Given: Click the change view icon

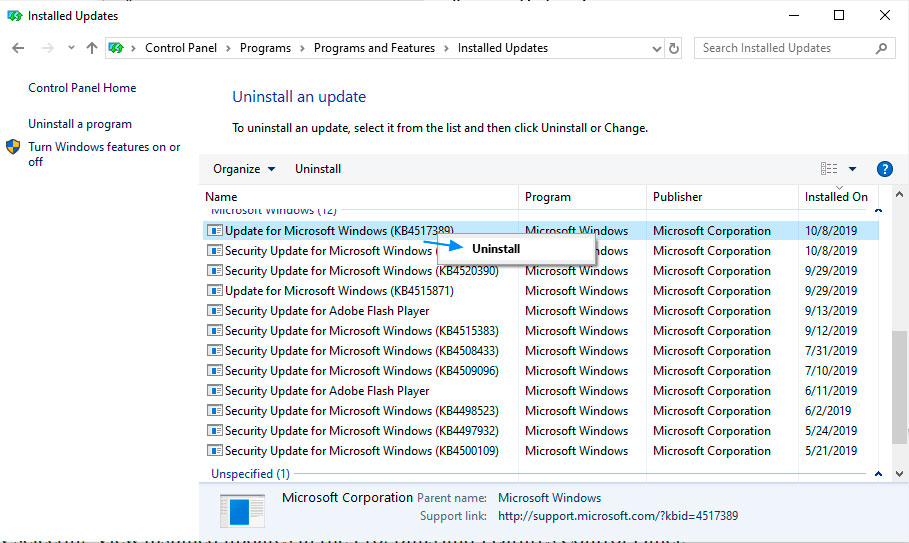Looking at the screenshot, I should [829, 169].
